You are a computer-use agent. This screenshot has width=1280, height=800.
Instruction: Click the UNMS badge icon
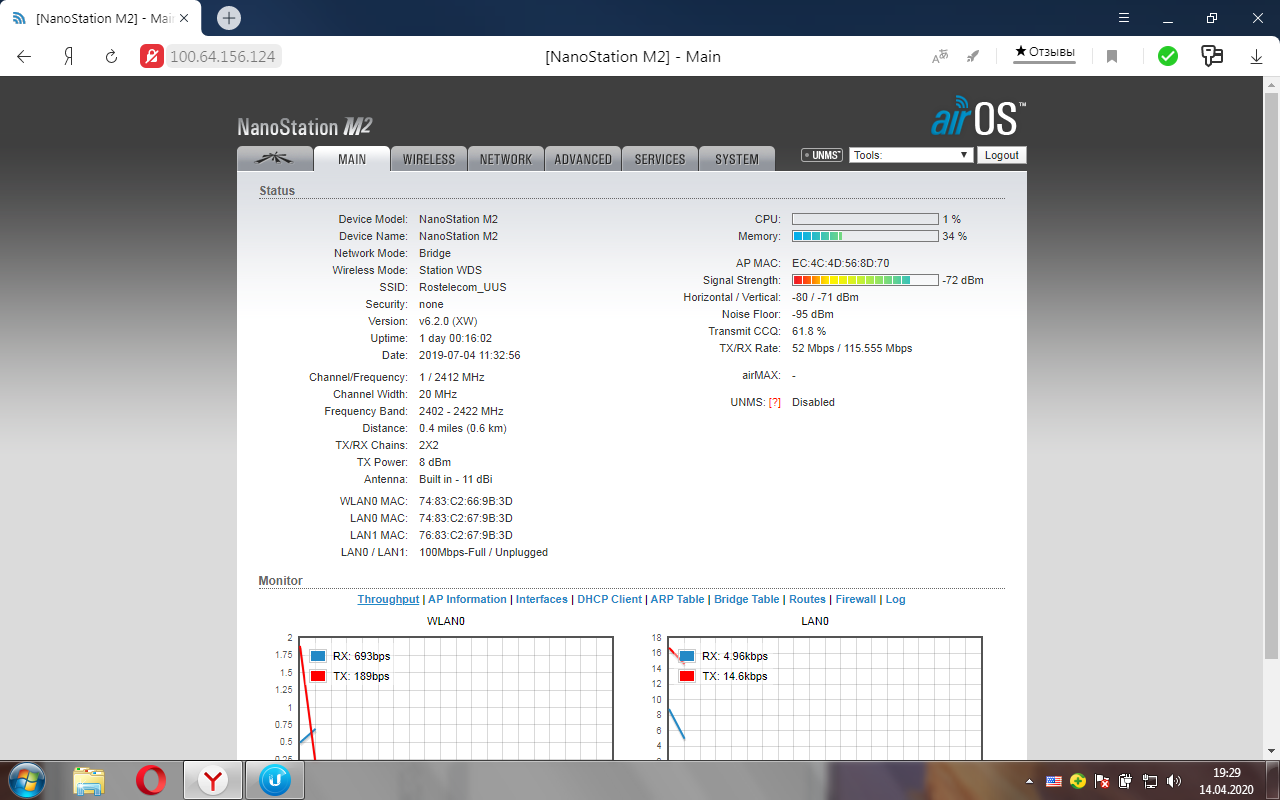pyautogui.click(x=822, y=155)
